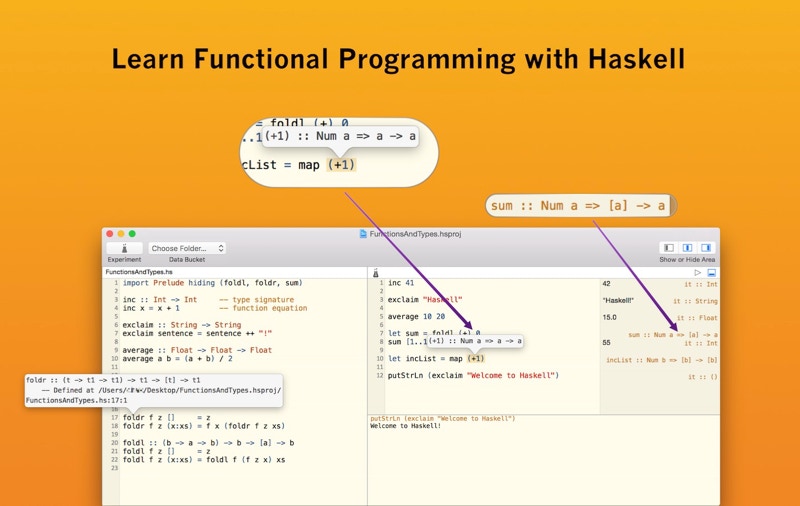Viewport: 800px width, 506px height.
Task: Click the 'exclaim sentence = sentence ++' line
Action: coord(197,333)
